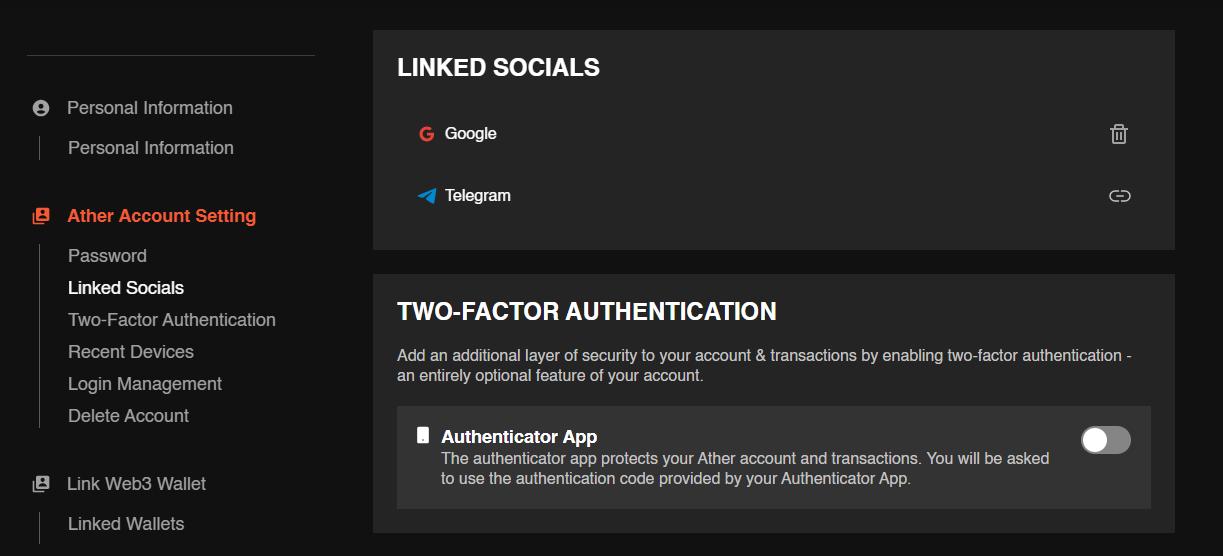Expand the Link Web3 Wallet section header
This screenshot has height=556, width=1223.
[136, 484]
